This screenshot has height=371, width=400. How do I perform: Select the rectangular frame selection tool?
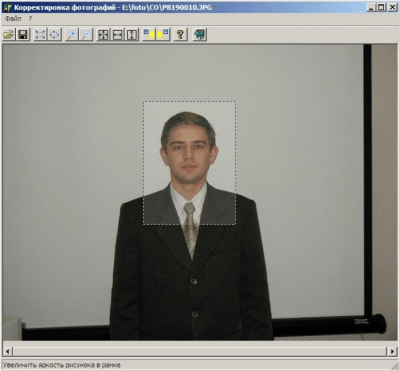[40, 34]
